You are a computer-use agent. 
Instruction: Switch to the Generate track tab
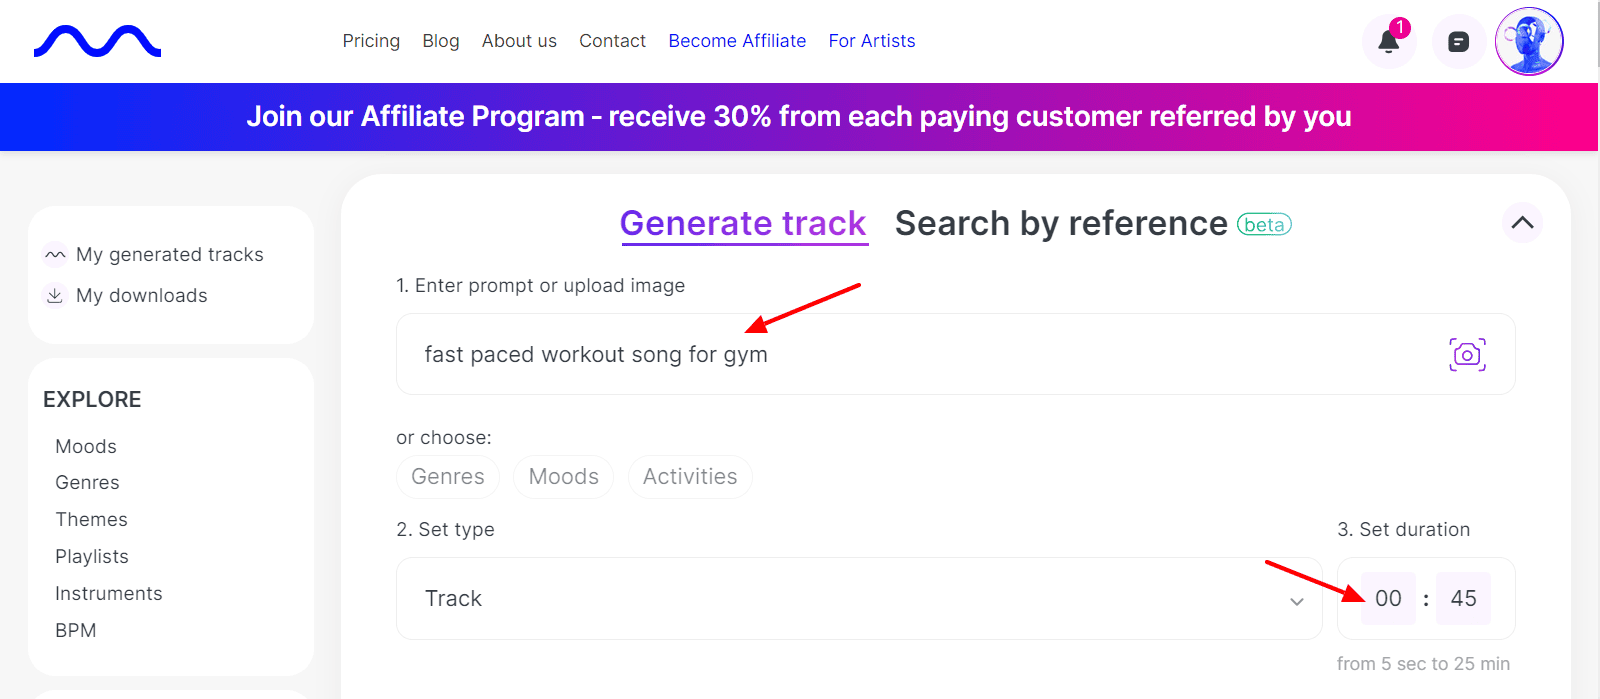(743, 224)
